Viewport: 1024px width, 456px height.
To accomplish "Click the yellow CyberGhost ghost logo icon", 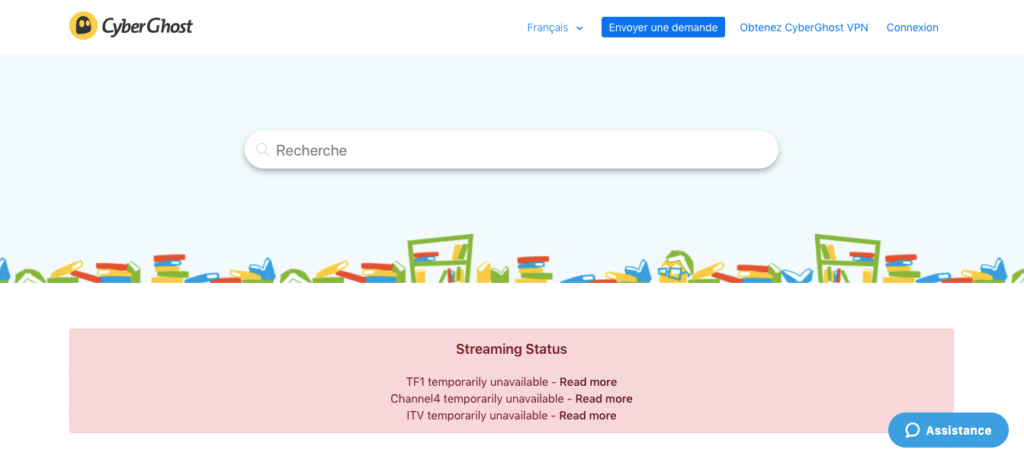I will [84, 26].
